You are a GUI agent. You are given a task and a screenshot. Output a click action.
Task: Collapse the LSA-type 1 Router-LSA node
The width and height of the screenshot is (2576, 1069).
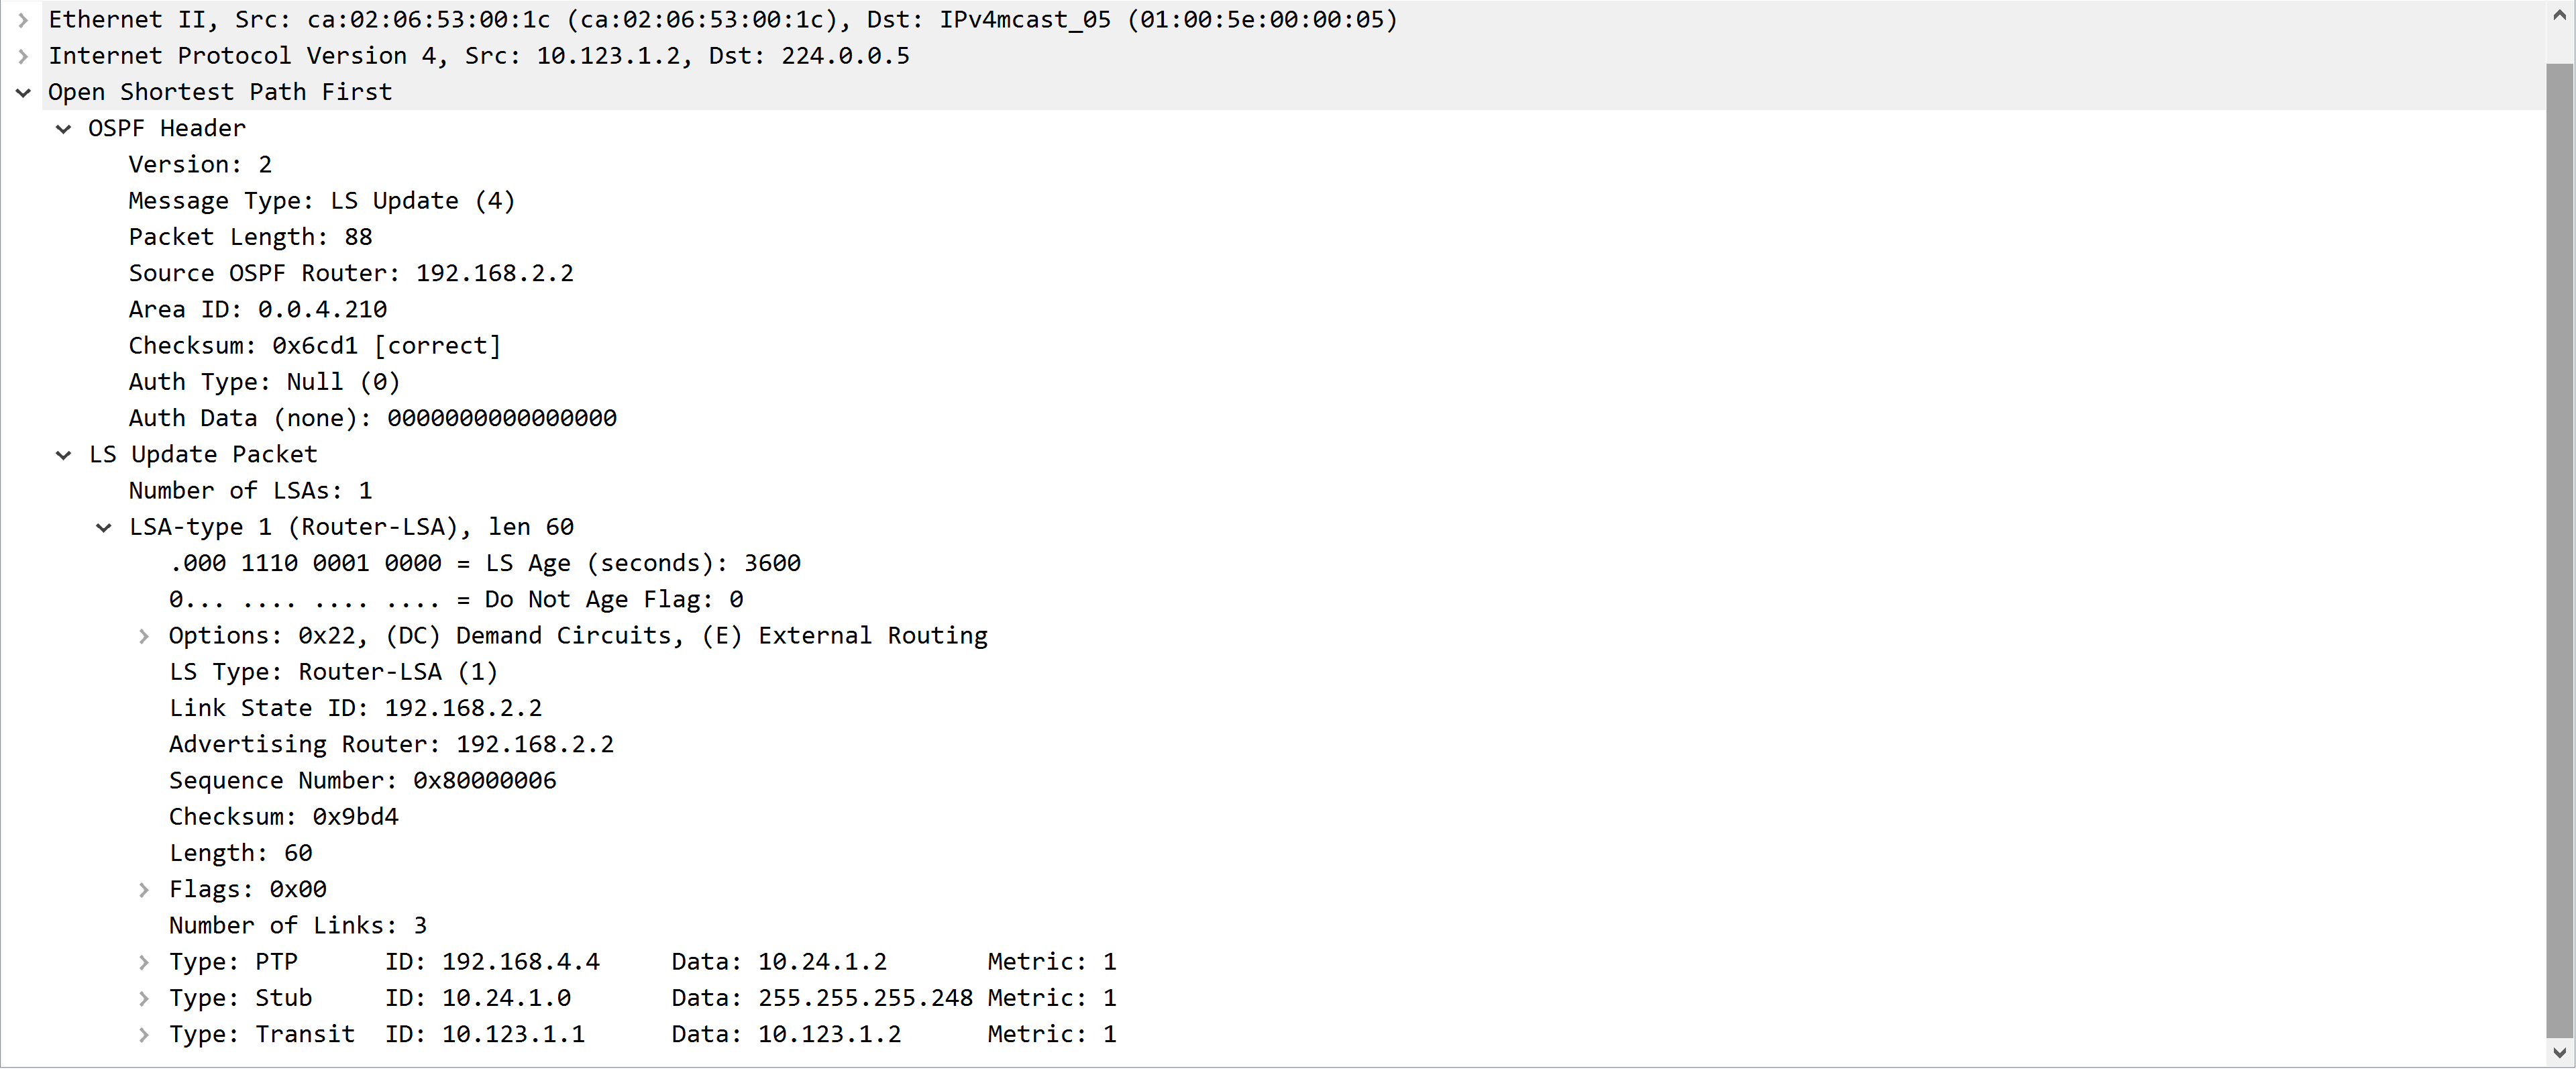pyautogui.click(x=103, y=528)
